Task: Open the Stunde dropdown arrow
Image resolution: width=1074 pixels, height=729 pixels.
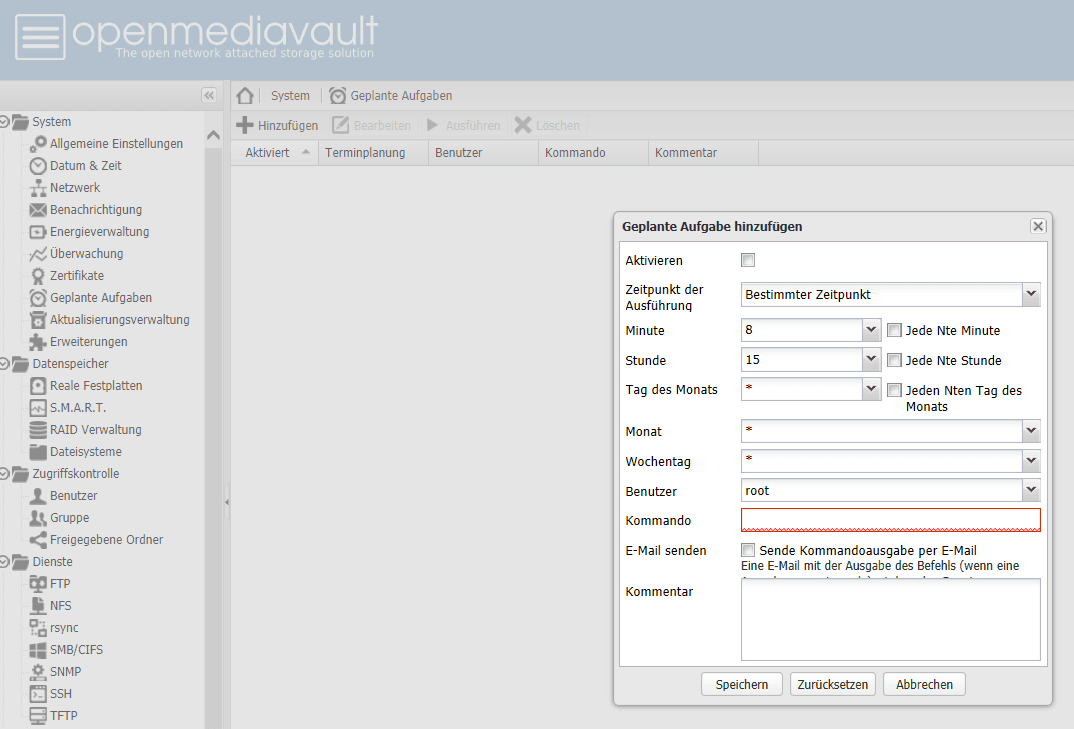Action: coord(871,360)
